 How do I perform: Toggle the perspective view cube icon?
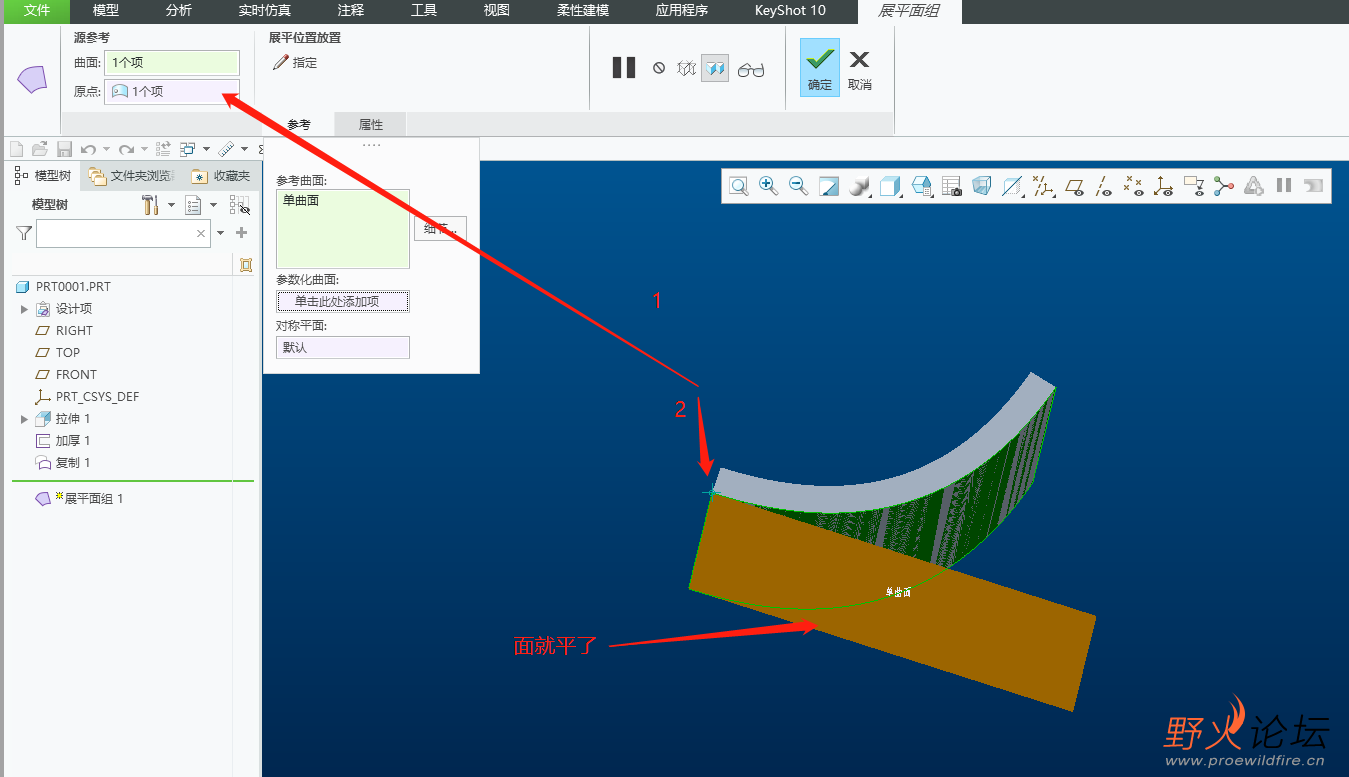(x=981, y=185)
